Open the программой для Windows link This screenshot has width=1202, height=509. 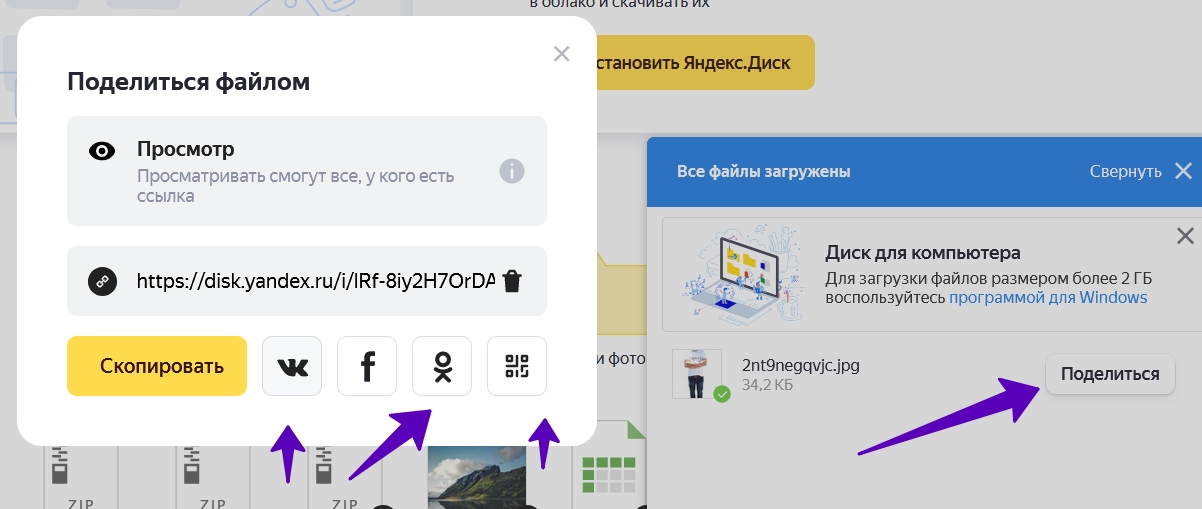pos(1048,298)
